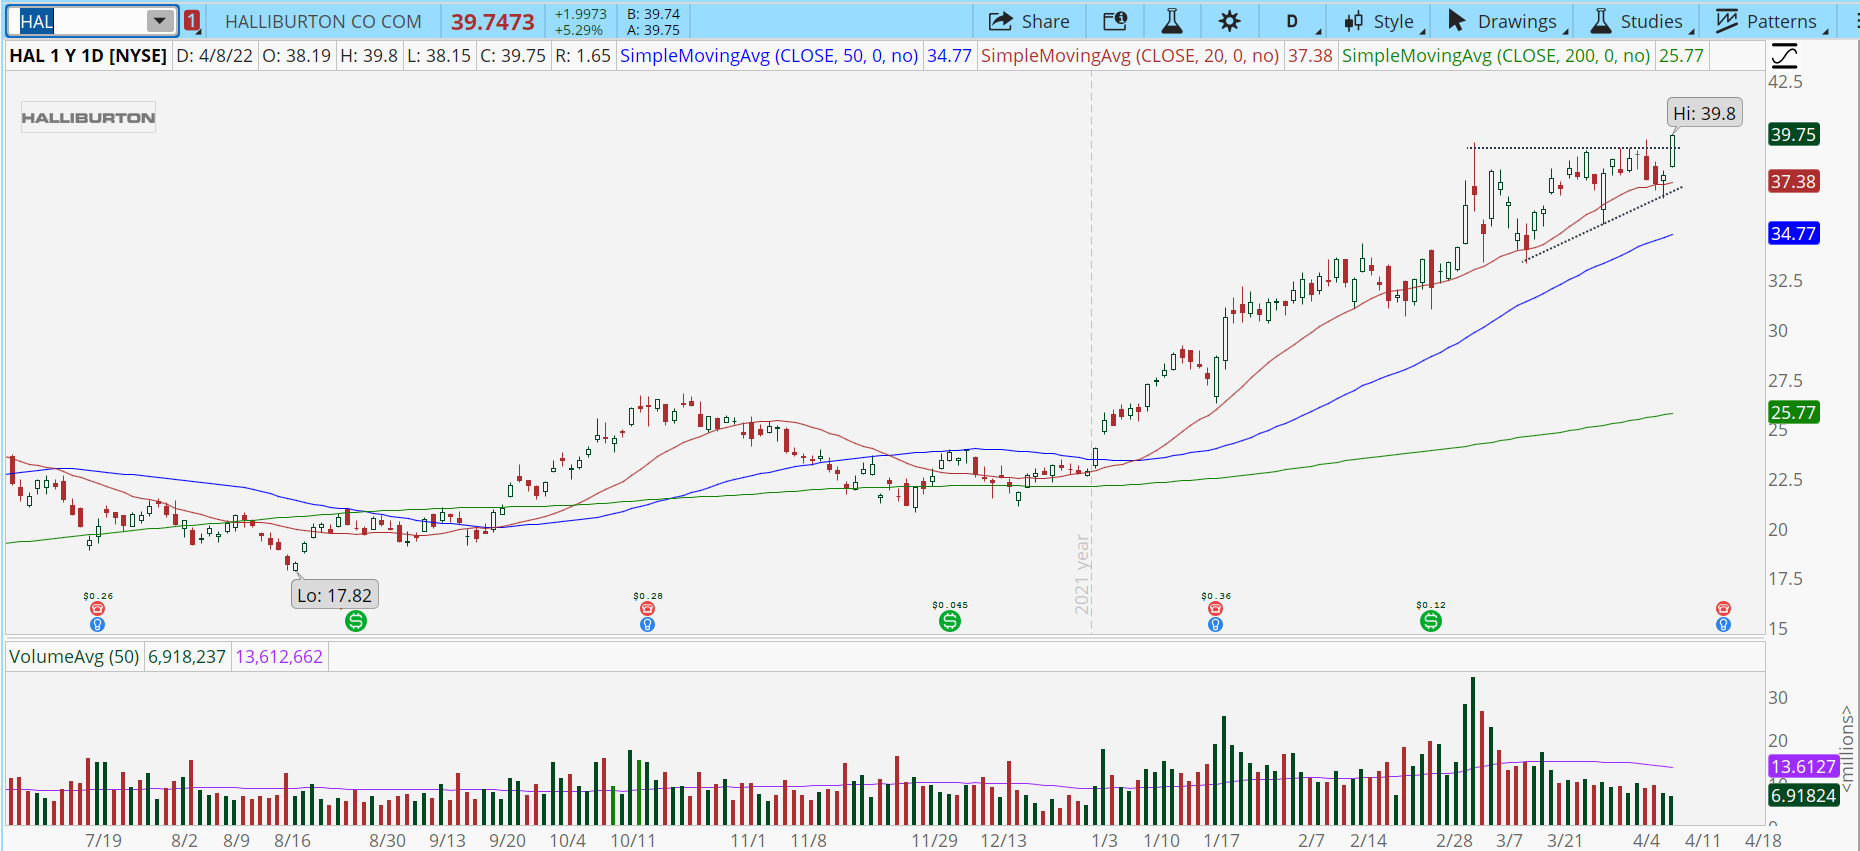
Task: Click the HAL symbol input field
Action: coord(82,21)
